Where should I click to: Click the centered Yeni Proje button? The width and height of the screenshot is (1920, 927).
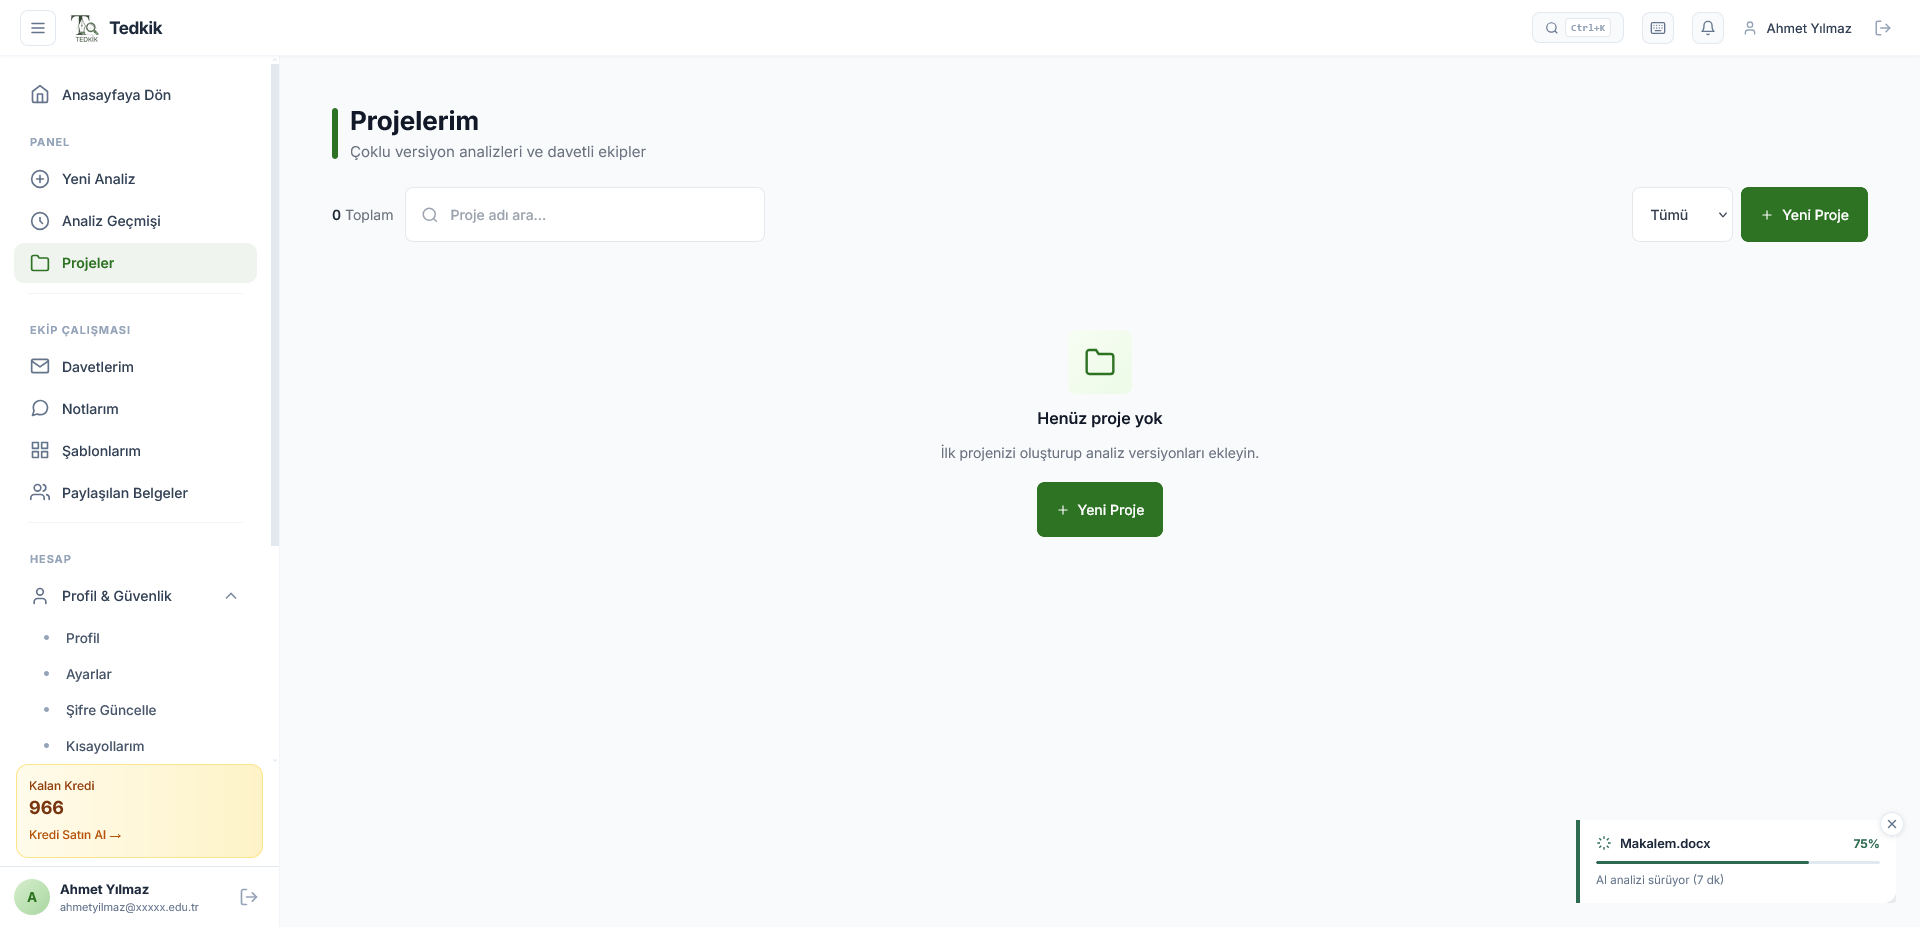coord(1100,510)
